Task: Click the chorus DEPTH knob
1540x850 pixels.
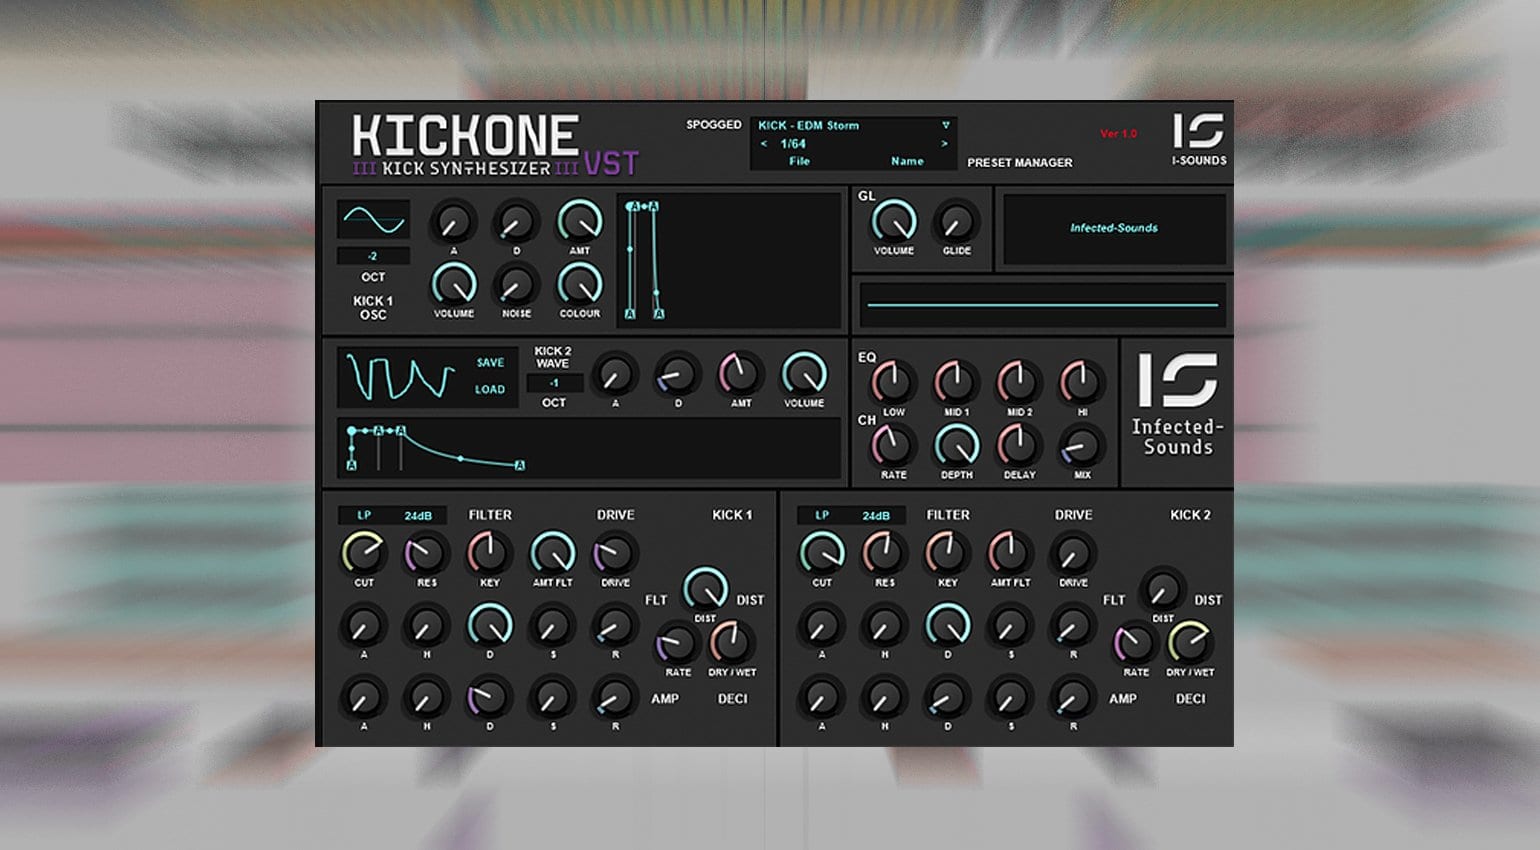Action: (x=956, y=445)
